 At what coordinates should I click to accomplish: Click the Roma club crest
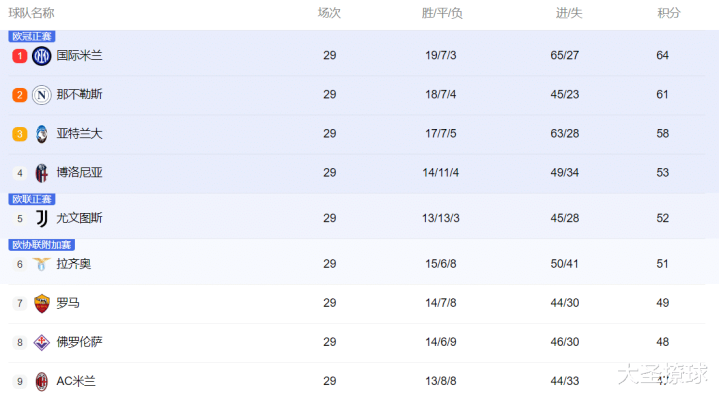coord(41,303)
